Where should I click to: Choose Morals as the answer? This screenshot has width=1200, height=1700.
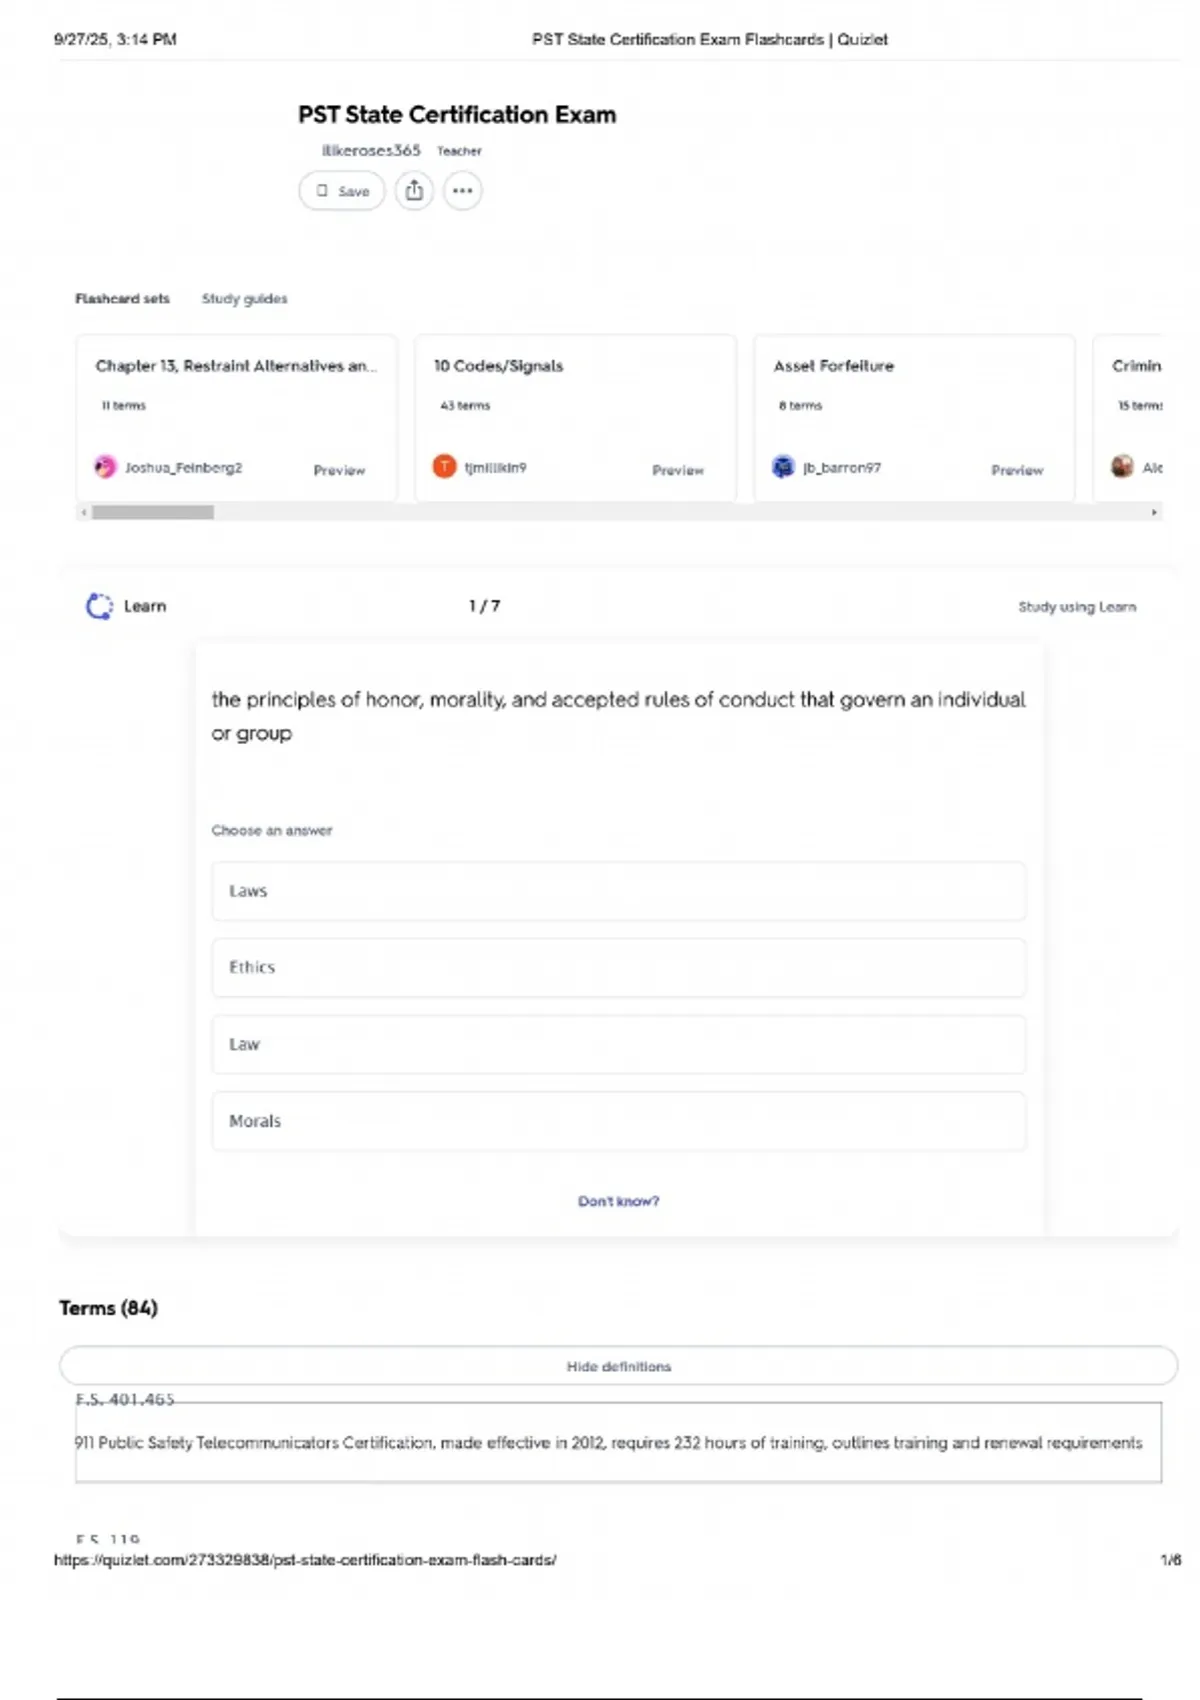coord(618,1121)
